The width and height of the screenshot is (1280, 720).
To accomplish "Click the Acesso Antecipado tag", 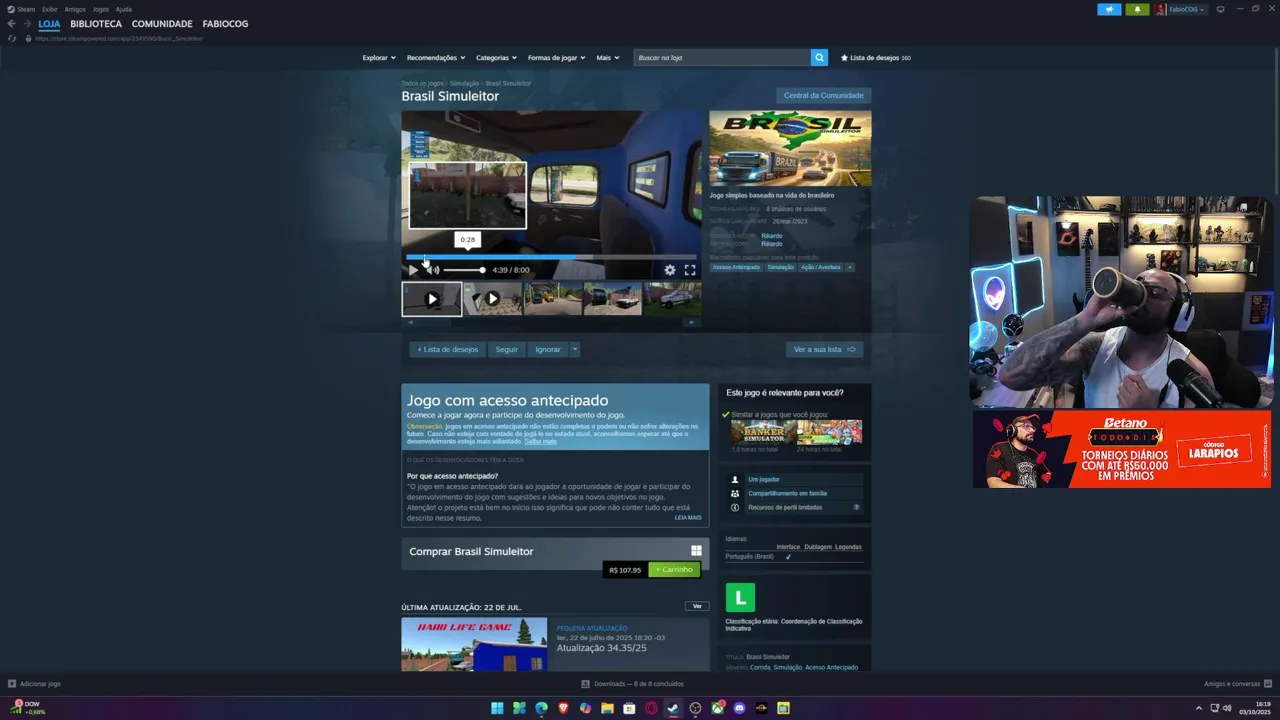I will (x=737, y=267).
